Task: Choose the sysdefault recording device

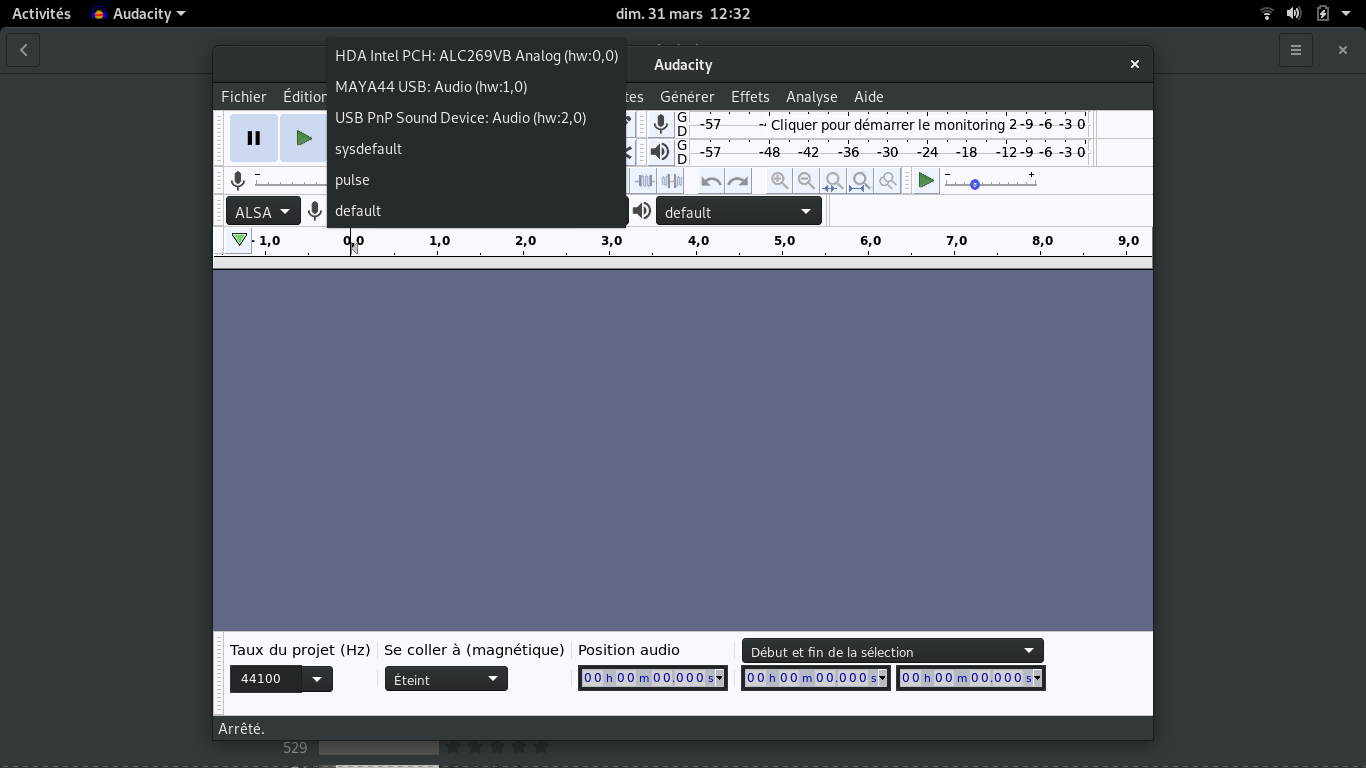Action: coord(477,149)
